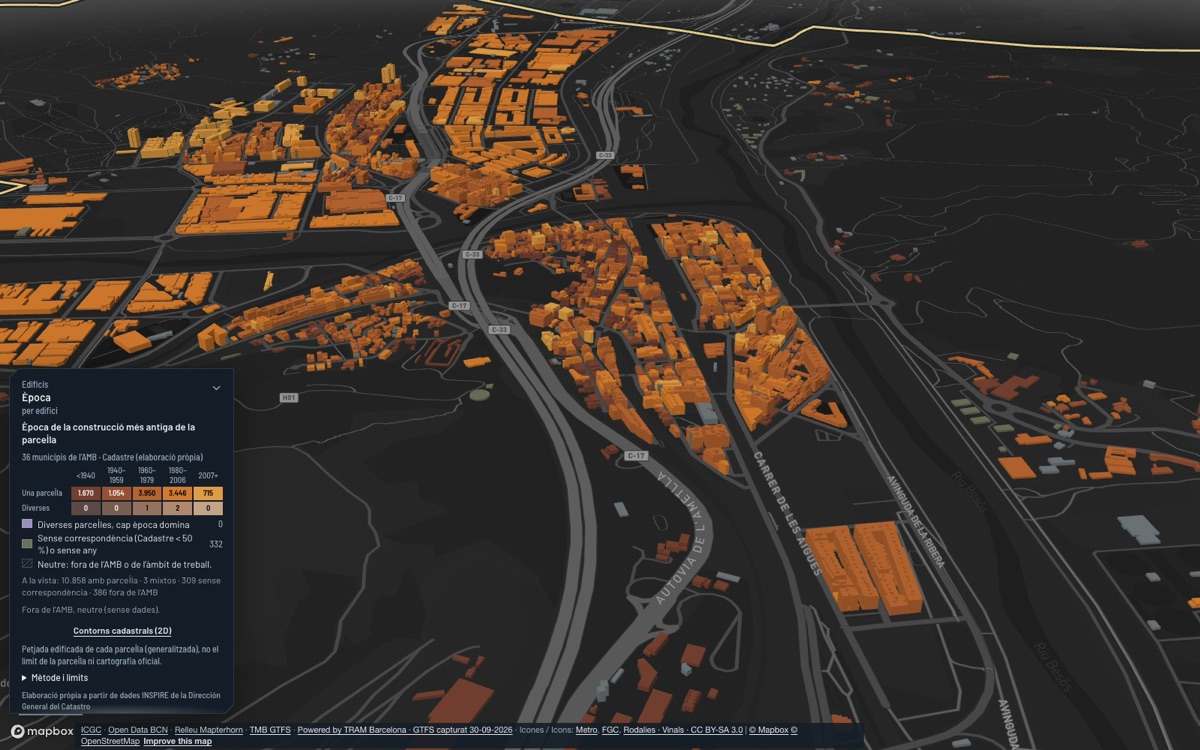Select the Diverses swatch showing 1
The height and width of the screenshot is (750, 1200).
[146, 508]
